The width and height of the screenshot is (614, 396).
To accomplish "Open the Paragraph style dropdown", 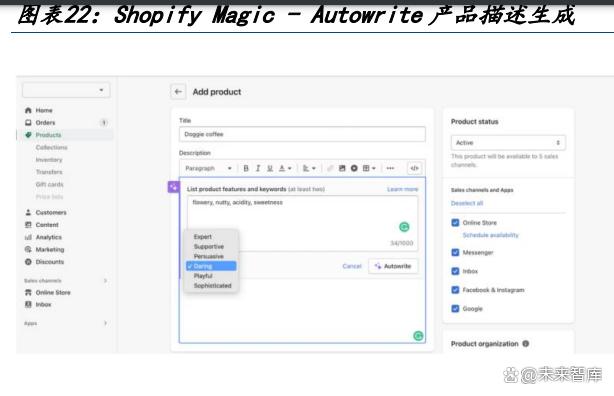I will click(x=208, y=168).
